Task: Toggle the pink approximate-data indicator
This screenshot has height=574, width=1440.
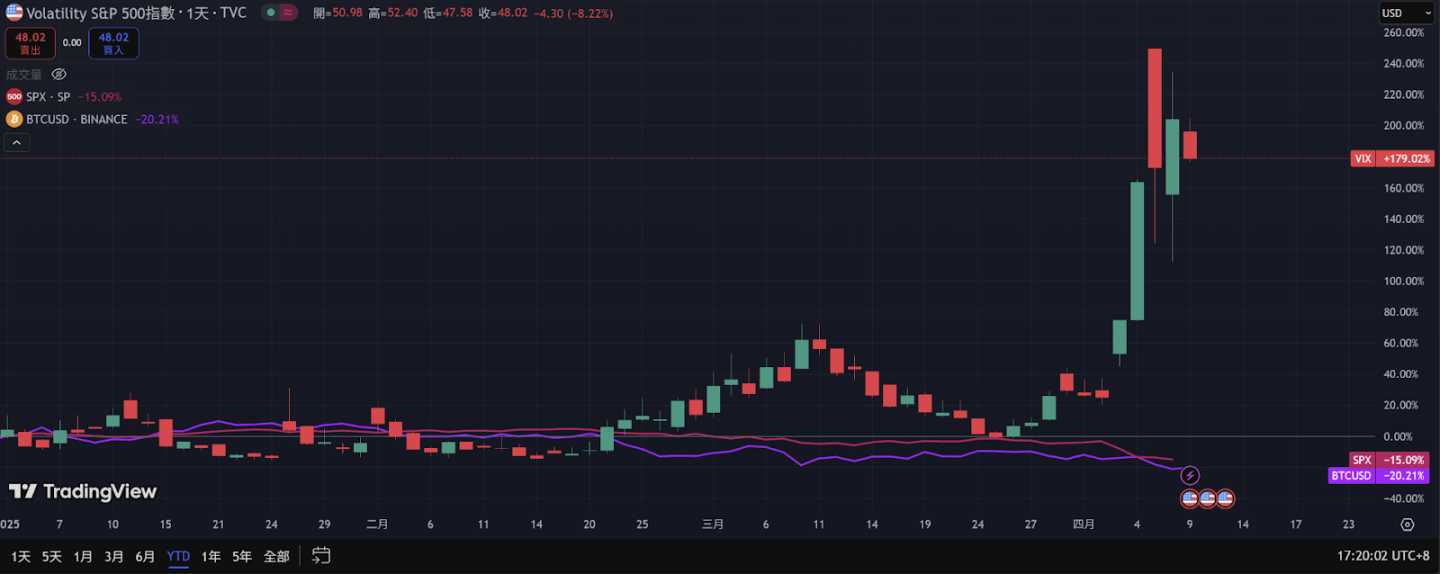Action: pyautogui.click(x=288, y=13)
